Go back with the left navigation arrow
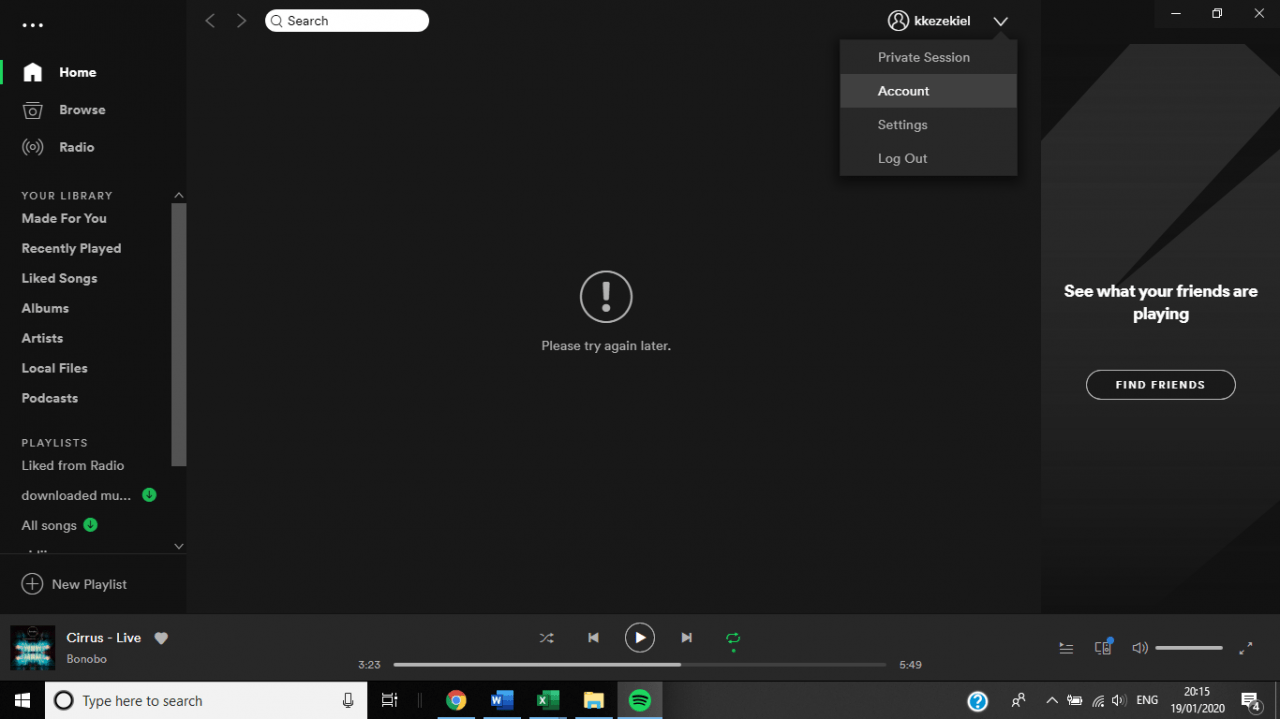 [x=210, y=20]
